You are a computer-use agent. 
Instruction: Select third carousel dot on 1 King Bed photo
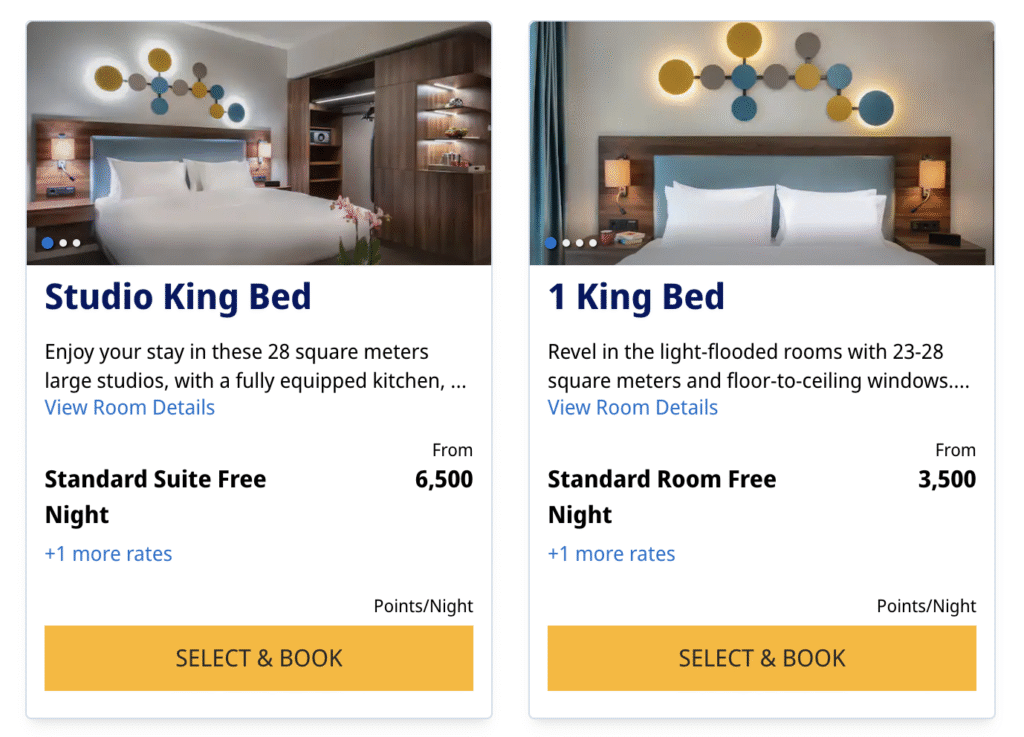[579, 242]
